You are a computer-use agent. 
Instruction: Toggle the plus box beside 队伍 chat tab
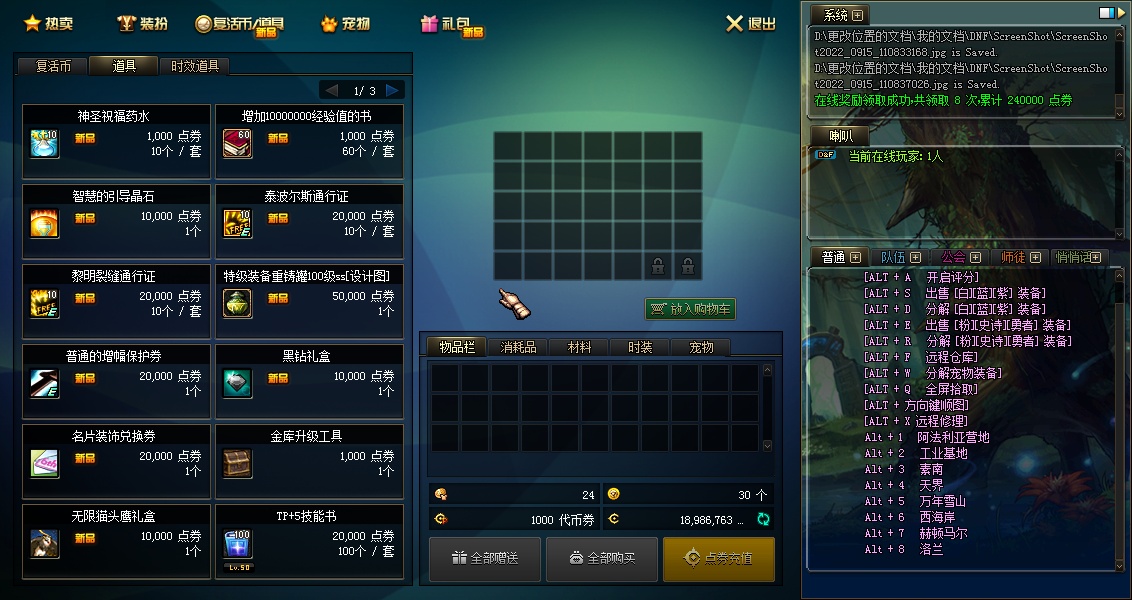[x=915, y=257]
